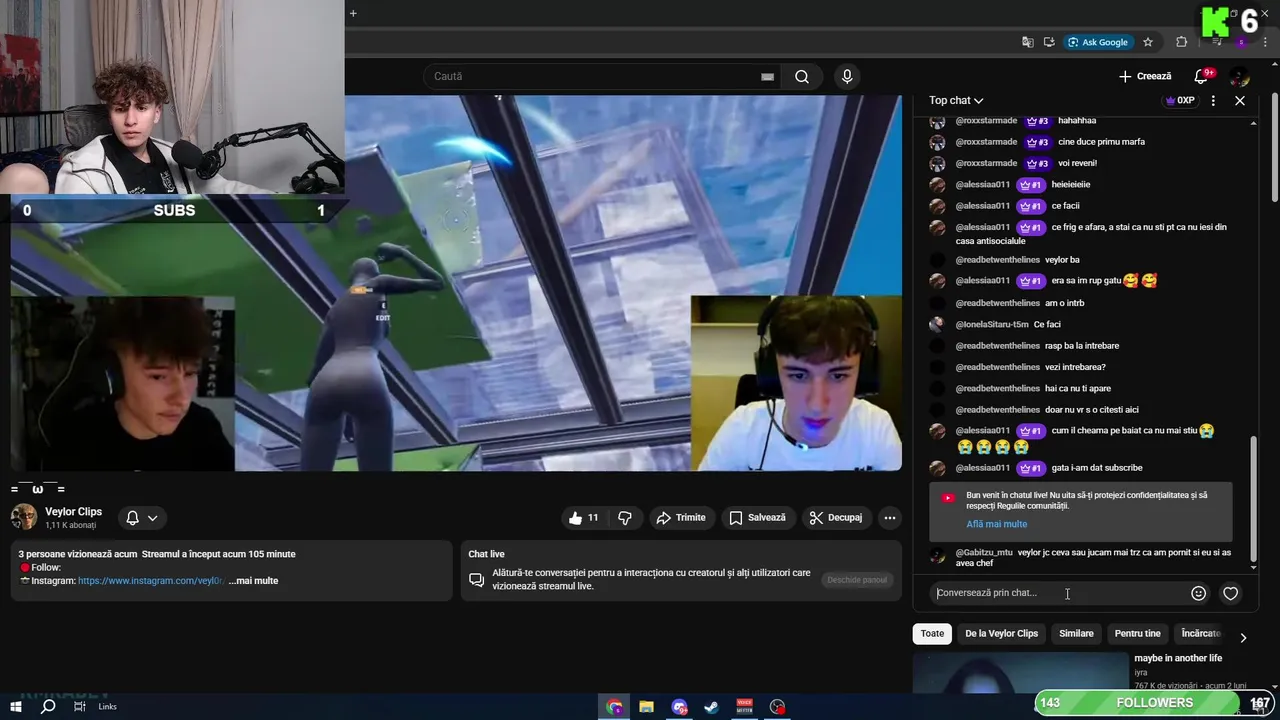
Task: Activate voice search microphone icon
Action: [x=847, y=77]
